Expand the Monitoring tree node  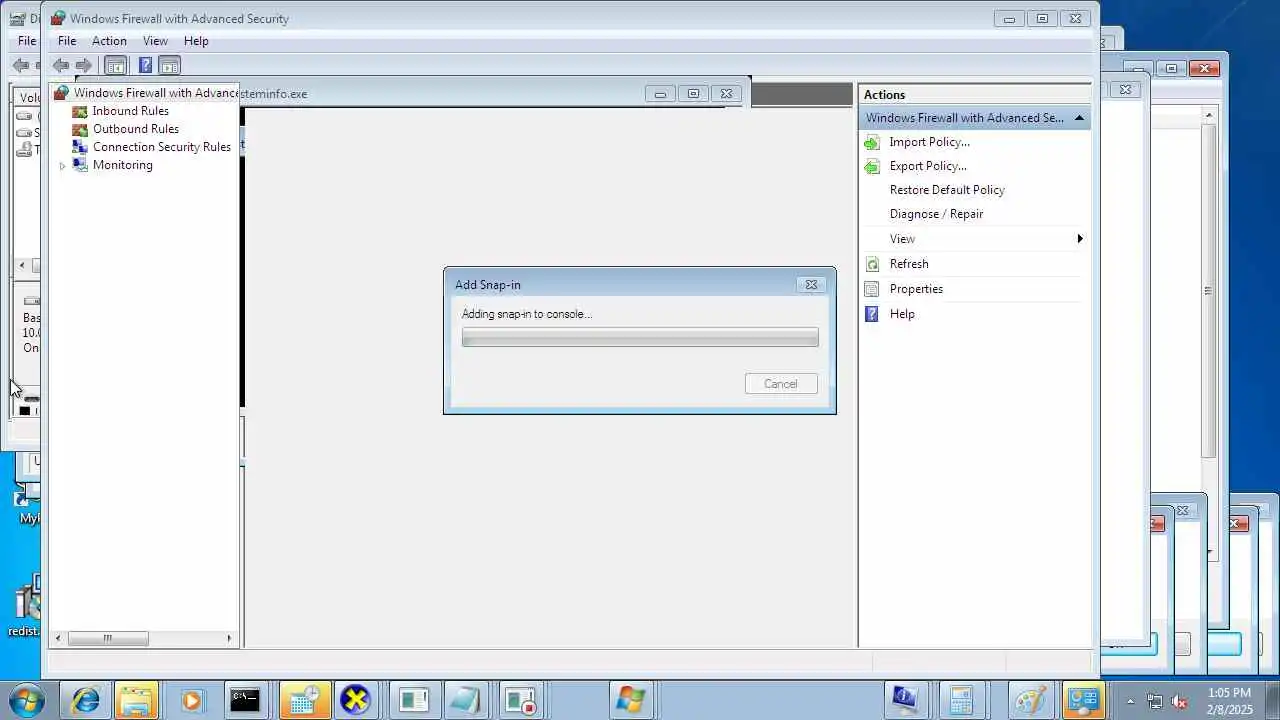[63, 166]
